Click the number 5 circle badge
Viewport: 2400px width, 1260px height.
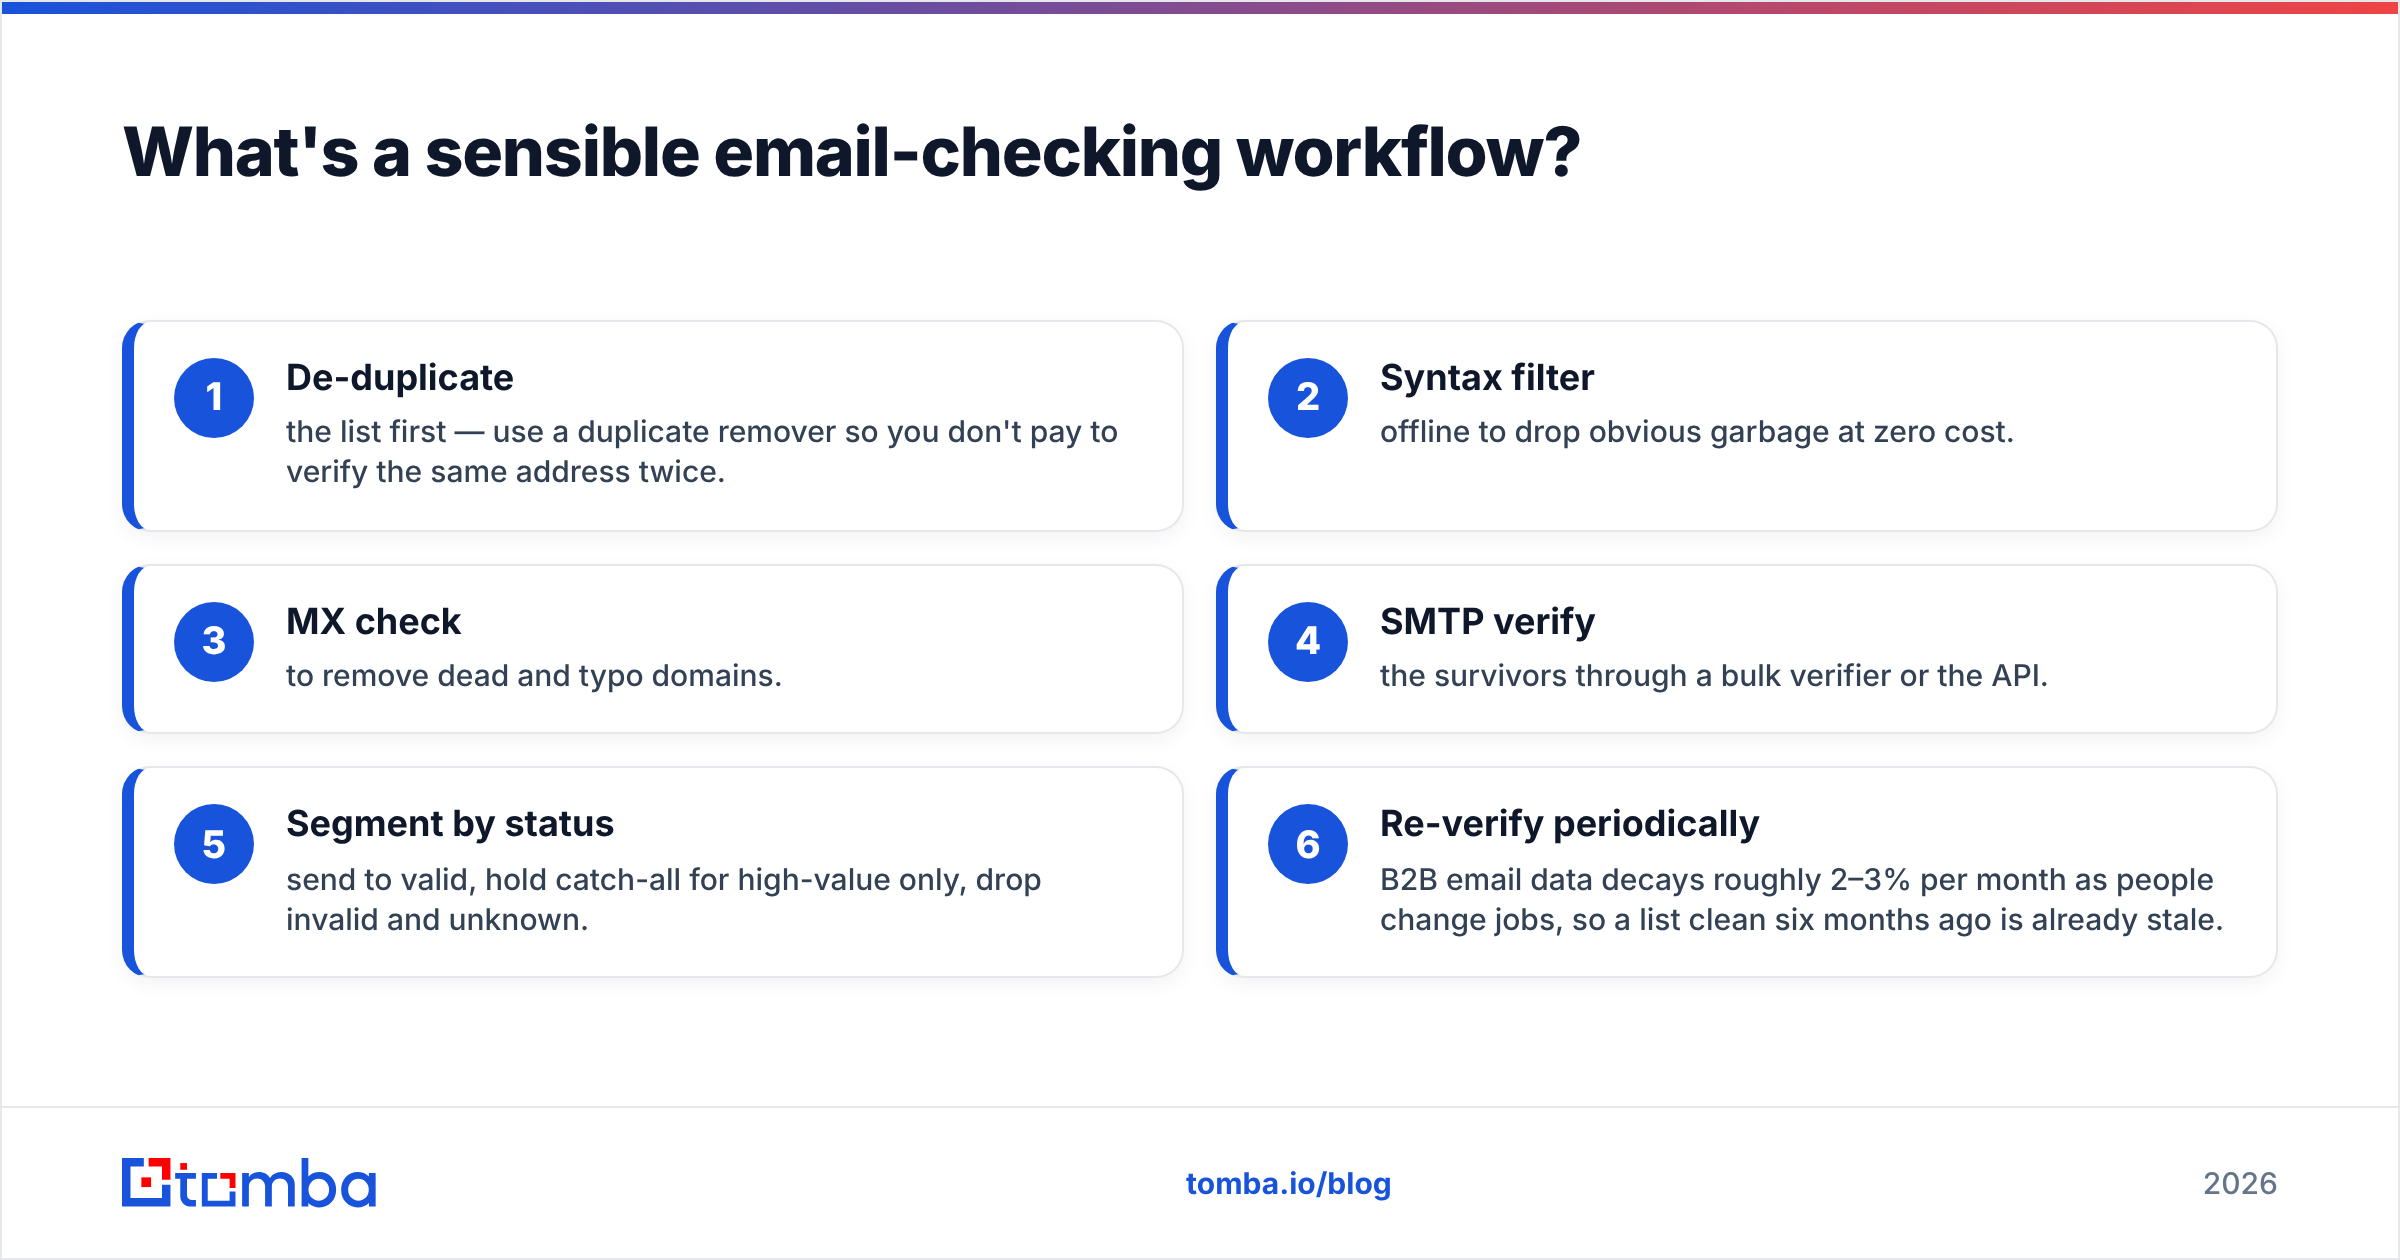coord(214,844)
